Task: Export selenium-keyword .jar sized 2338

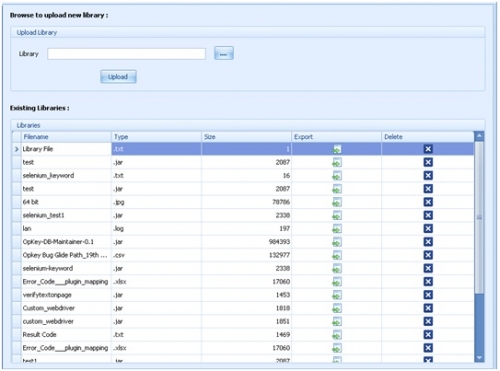Action: click(337, 268)
